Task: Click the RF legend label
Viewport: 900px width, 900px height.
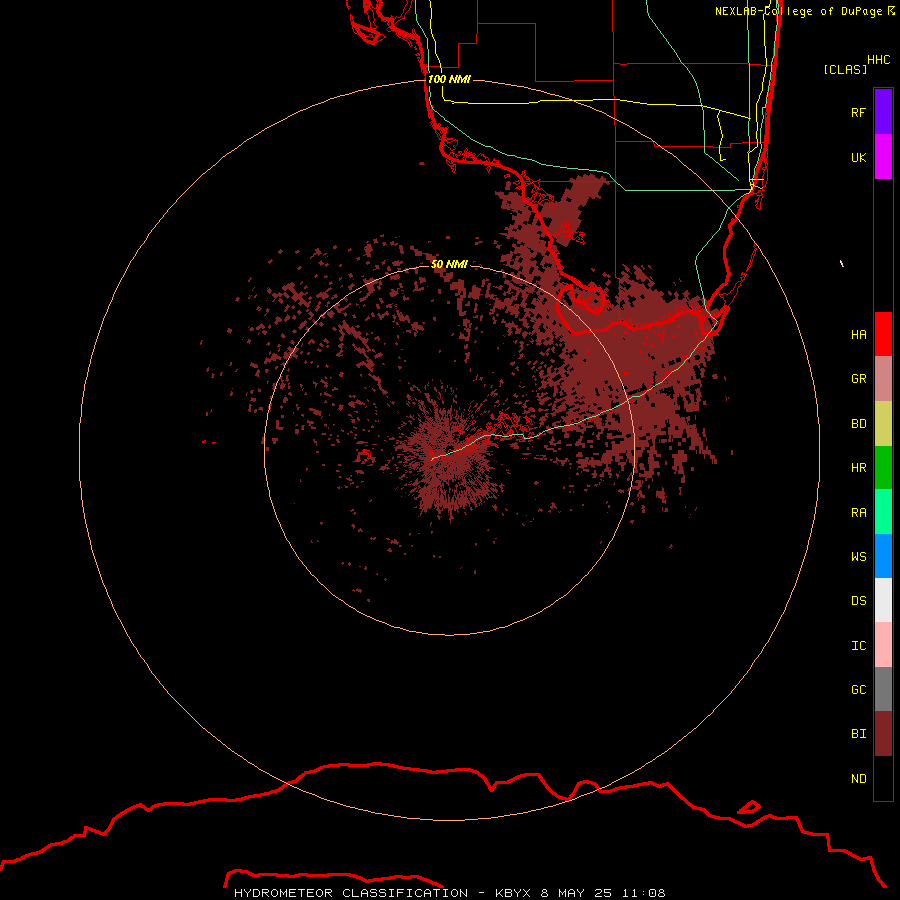Action: pos(858,112)
